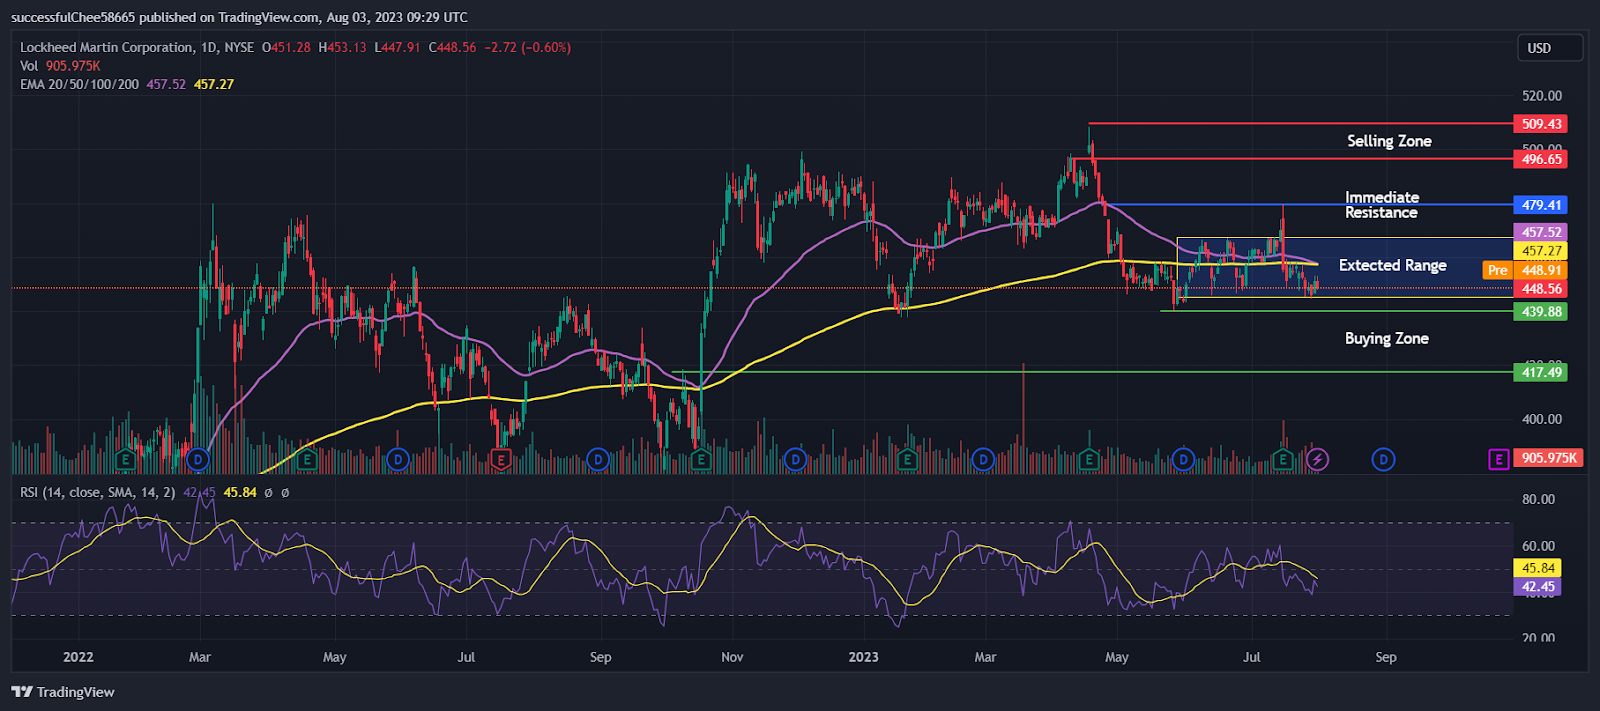
Task: Click the dividend D marker above Sep 2022
Action: click(x=598, y=460)
